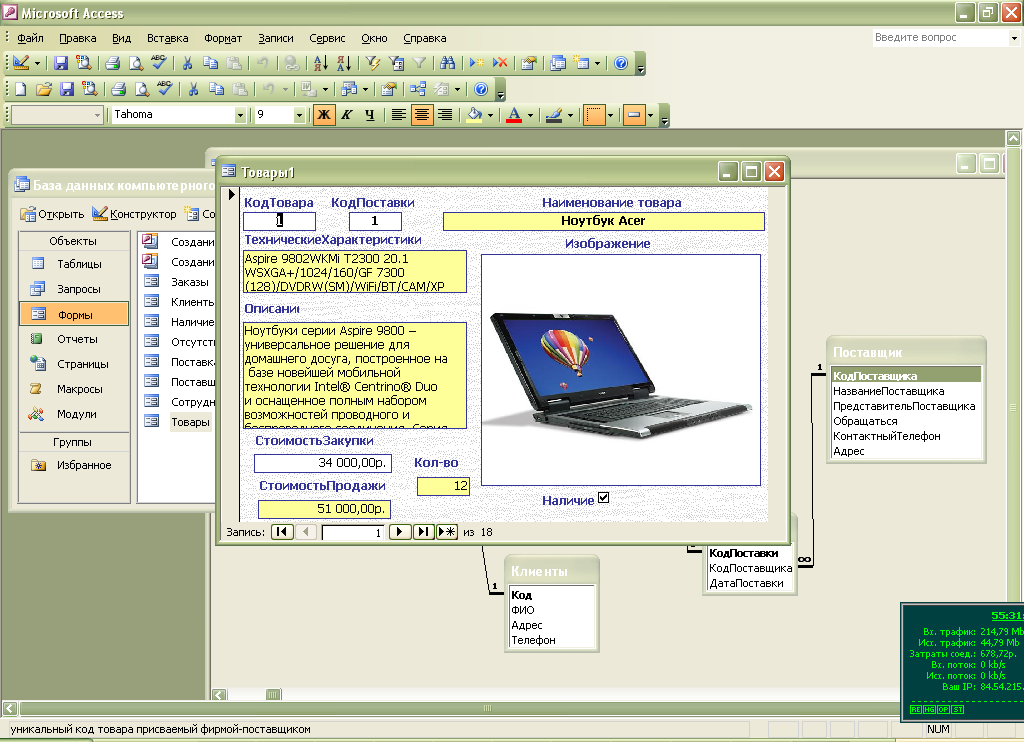Open the font size 9 dropdown

tap(299, 115)
